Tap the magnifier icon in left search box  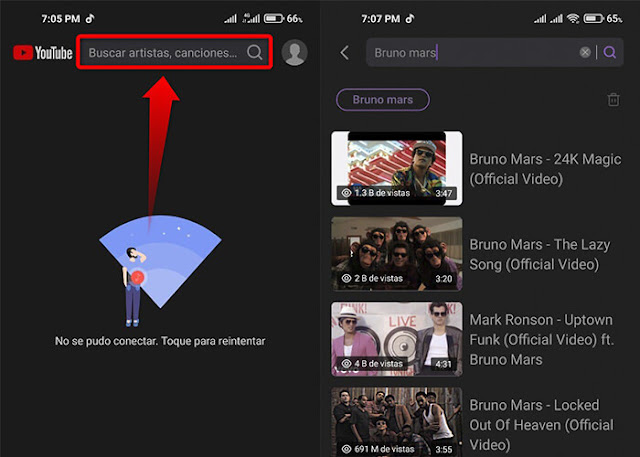(254, 52)
